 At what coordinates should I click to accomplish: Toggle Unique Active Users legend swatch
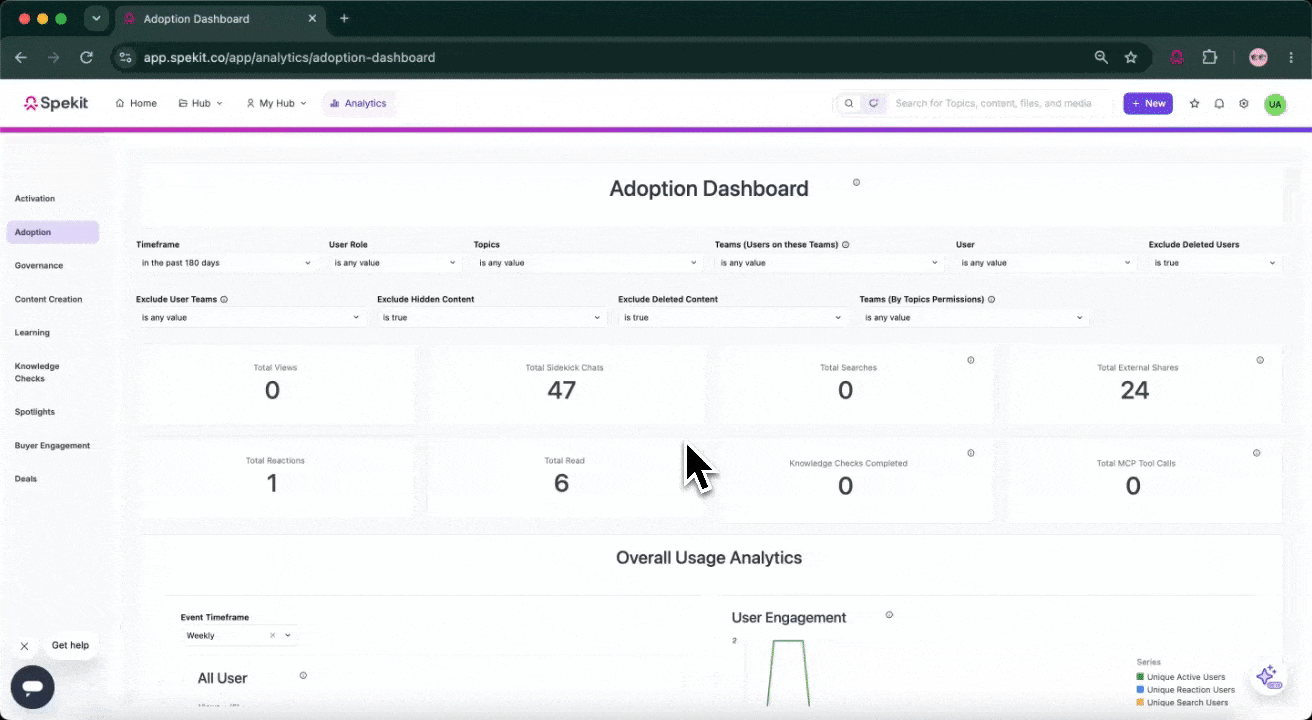tap(1140, 677)
